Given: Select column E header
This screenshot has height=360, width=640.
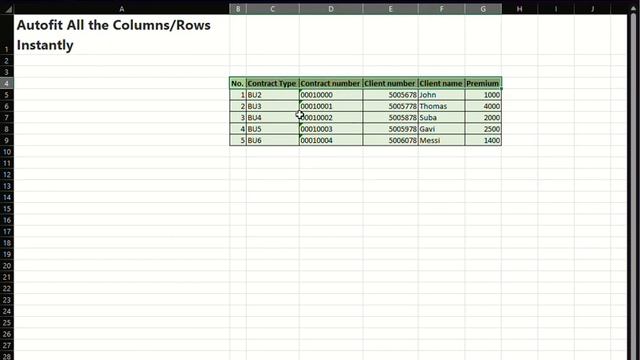Looking at the screenshot, I should tap(391, 9).
